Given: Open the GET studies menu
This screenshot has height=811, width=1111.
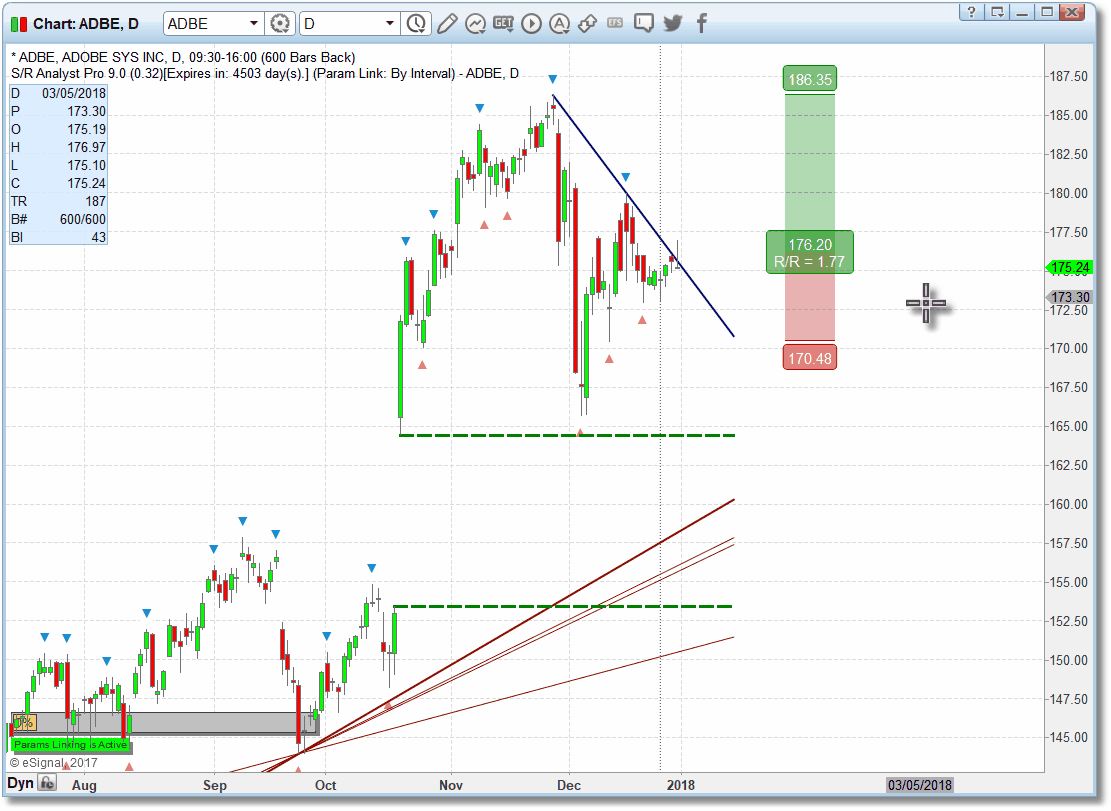Looking at the screenshot, I should pos(503,23).
